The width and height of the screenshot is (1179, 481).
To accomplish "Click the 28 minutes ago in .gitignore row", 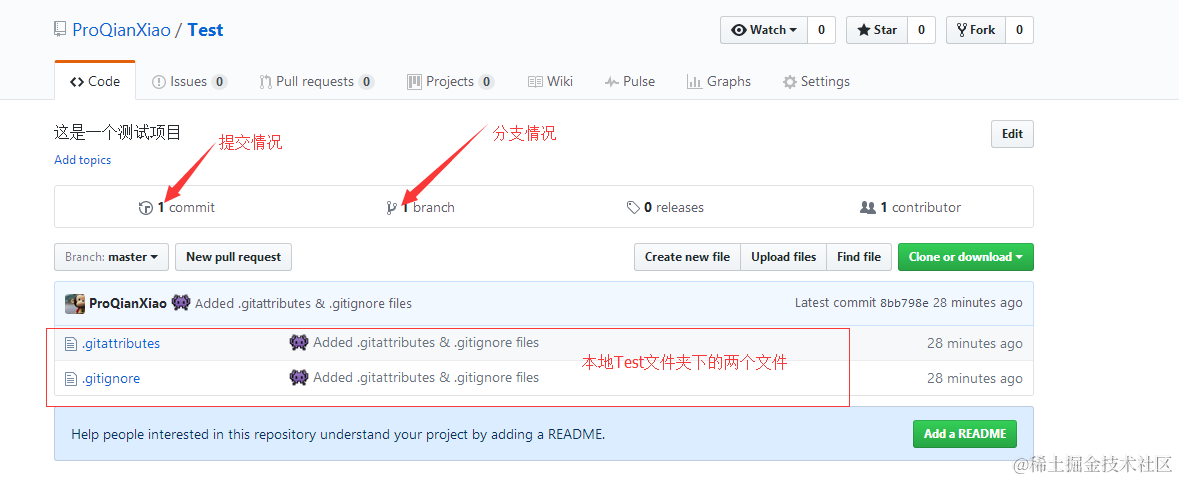I will click(x=974, y=378).
